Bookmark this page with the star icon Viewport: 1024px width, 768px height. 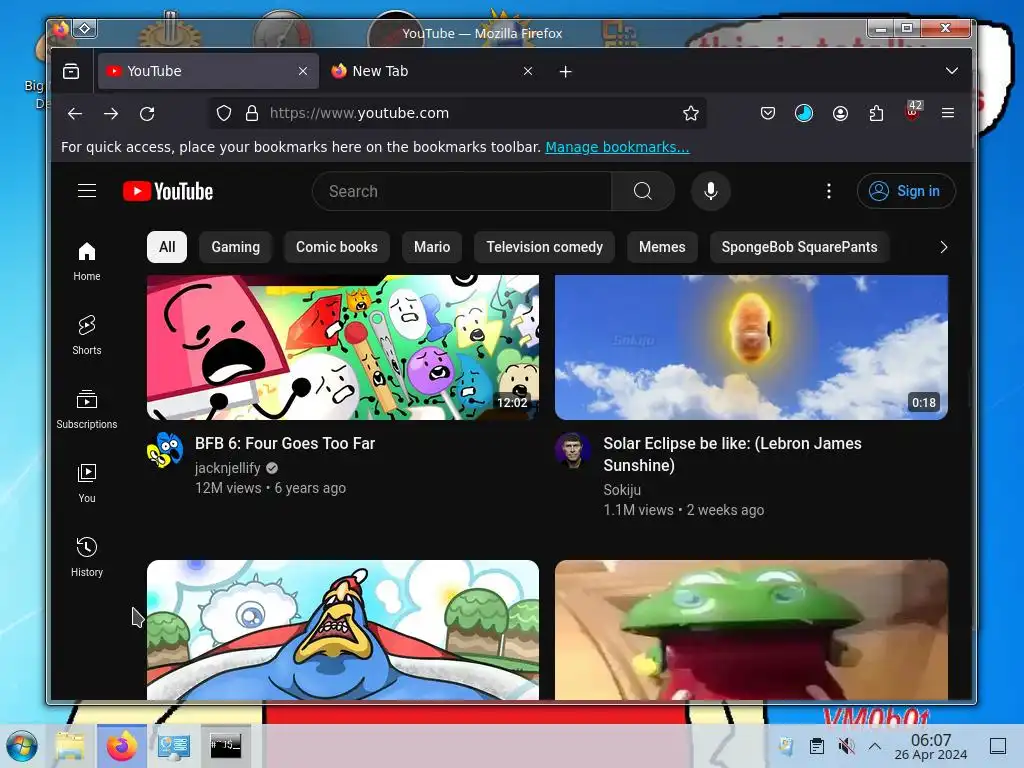(x=690, y=114)
